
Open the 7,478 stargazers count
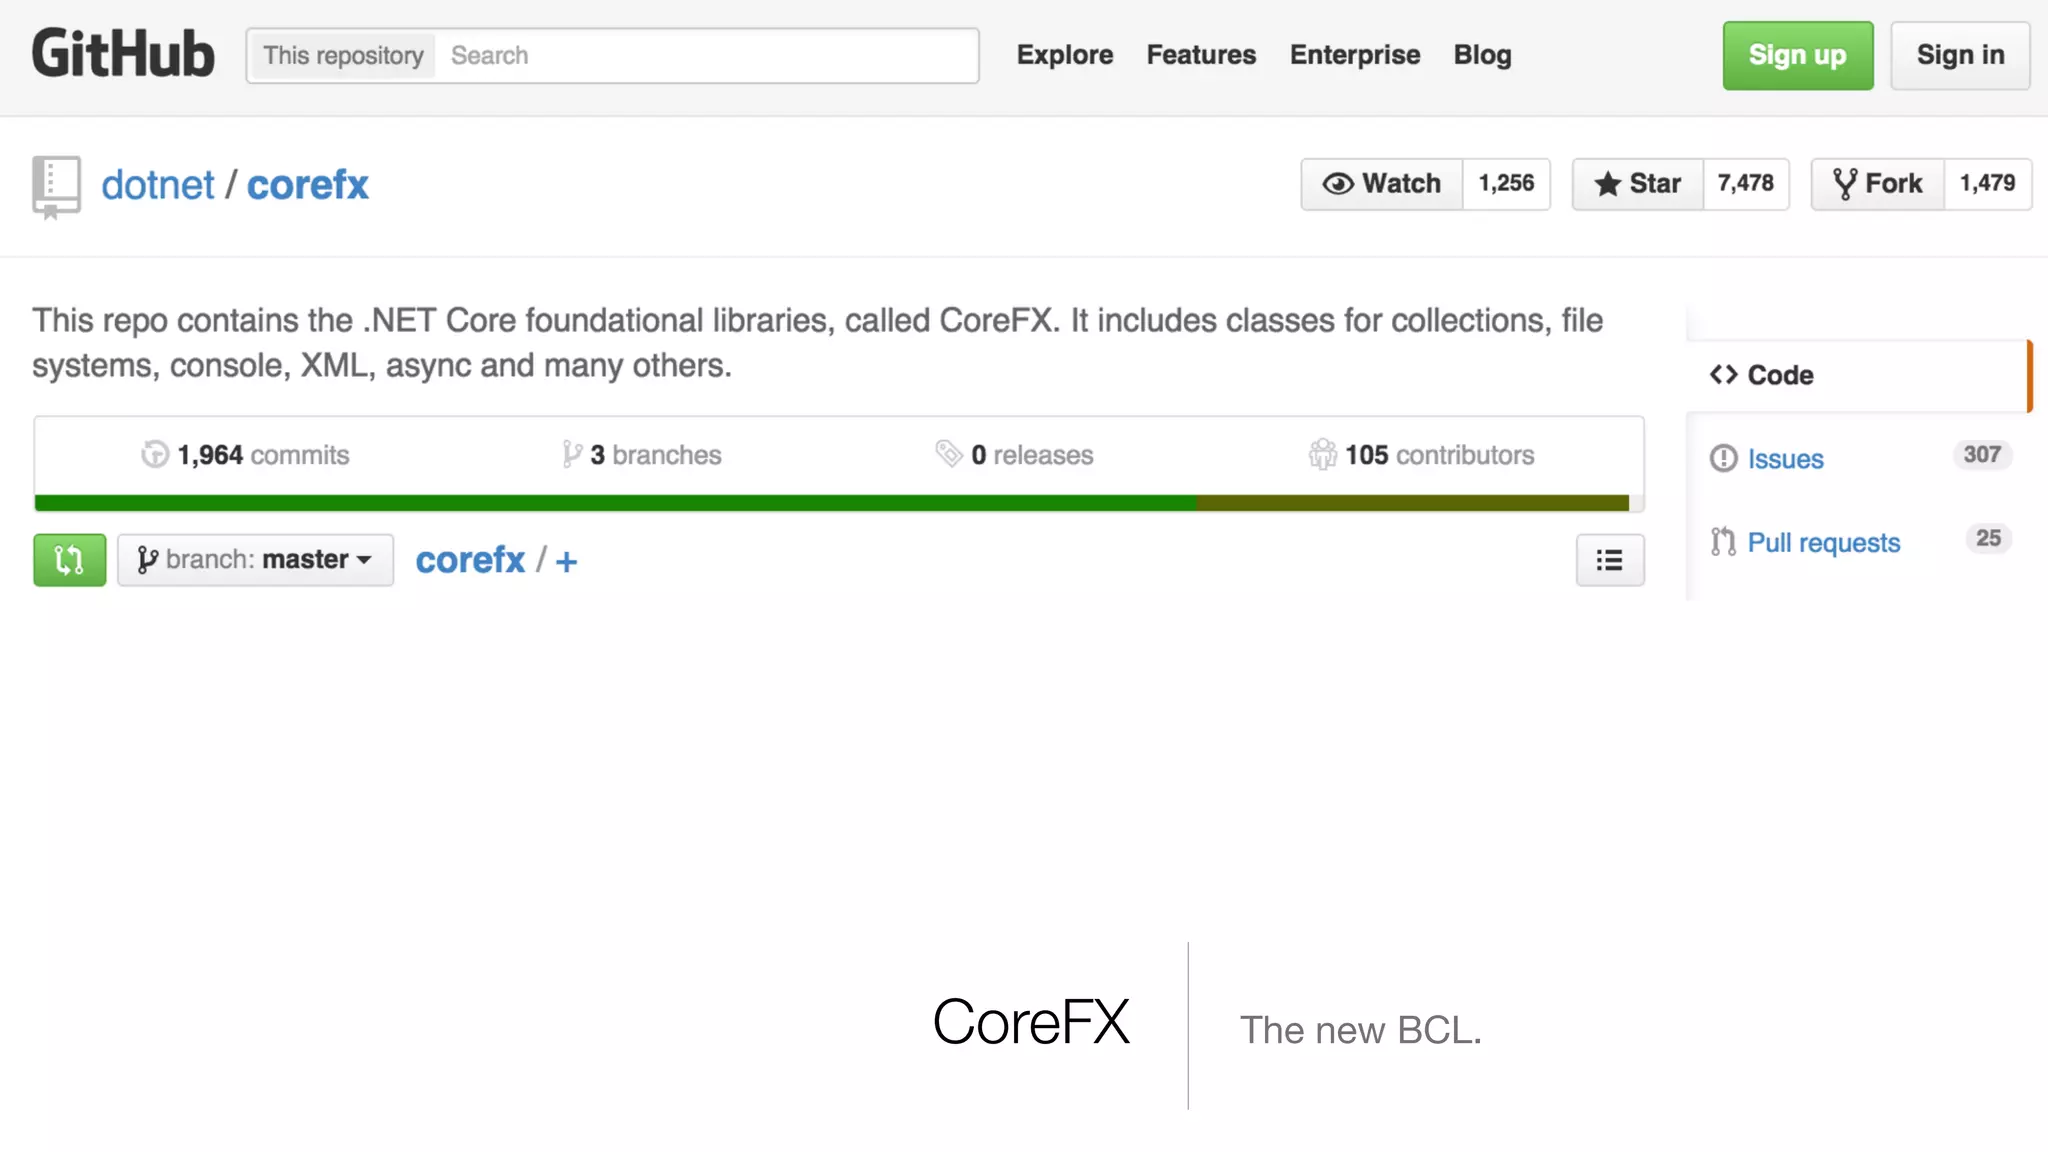(1746, 184)
